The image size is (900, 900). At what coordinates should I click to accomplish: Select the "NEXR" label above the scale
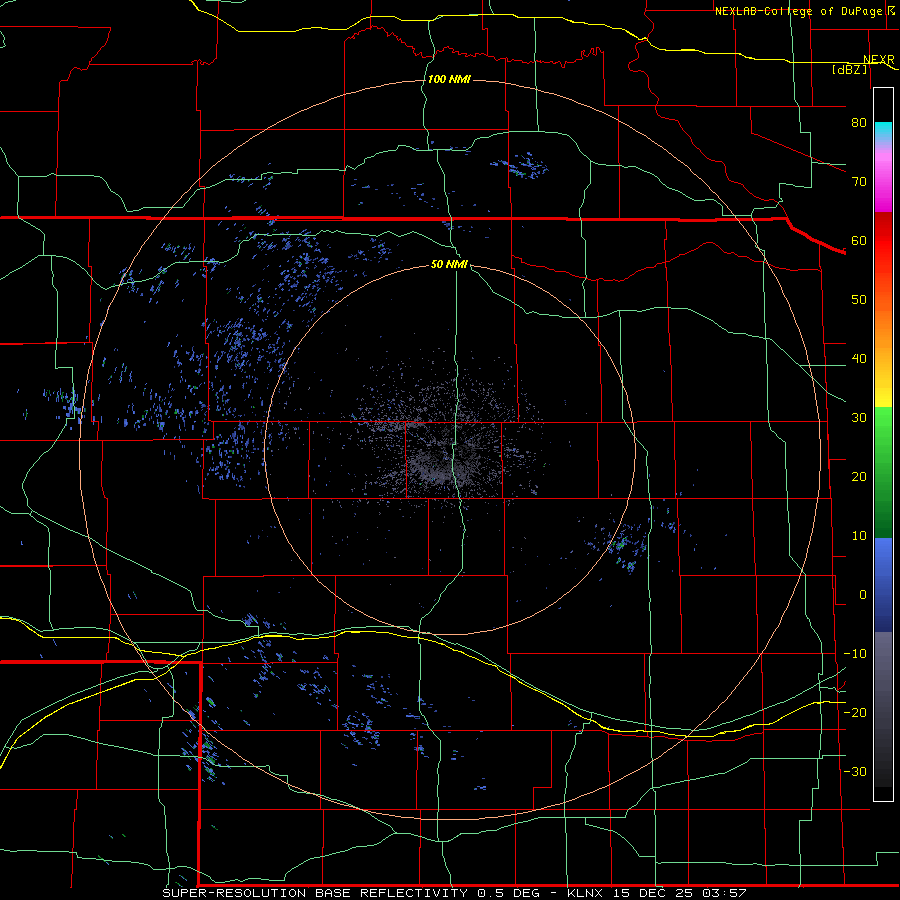(x=879, y=60)
